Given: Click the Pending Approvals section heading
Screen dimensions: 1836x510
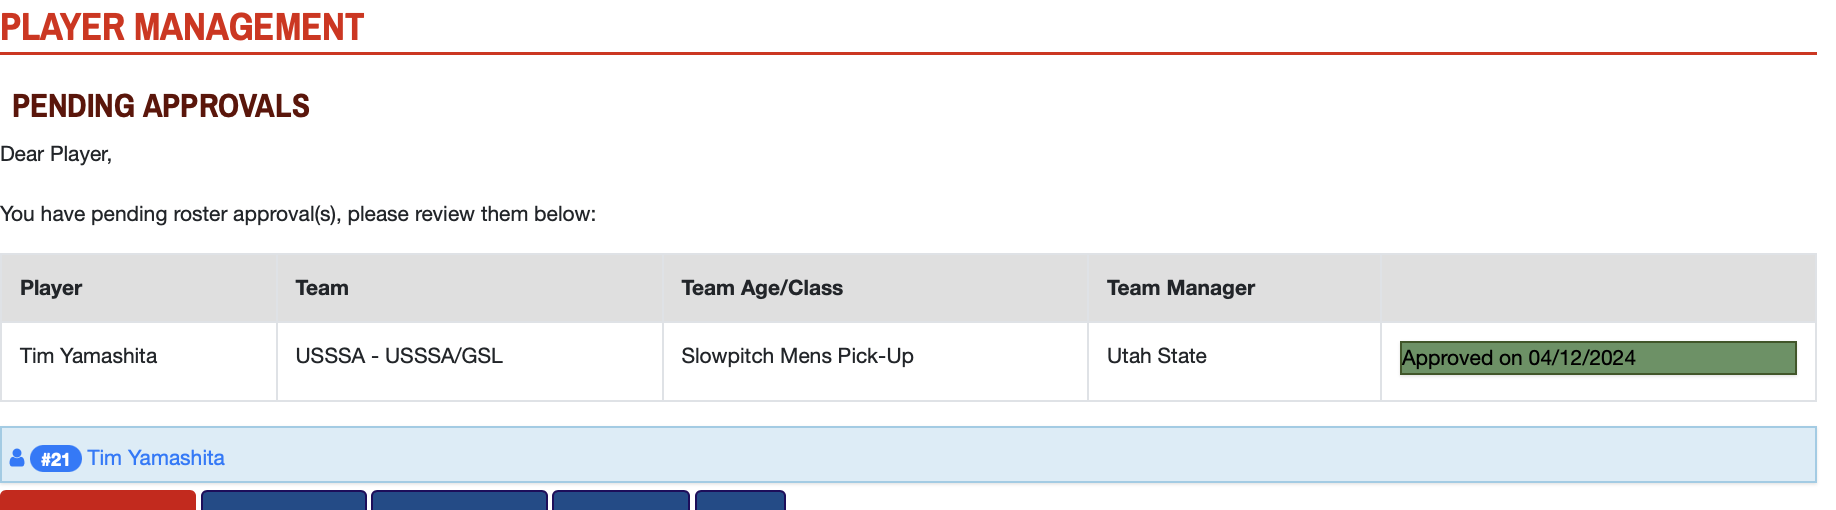Looking at the screenshot, I should click(x=161, y=106).
